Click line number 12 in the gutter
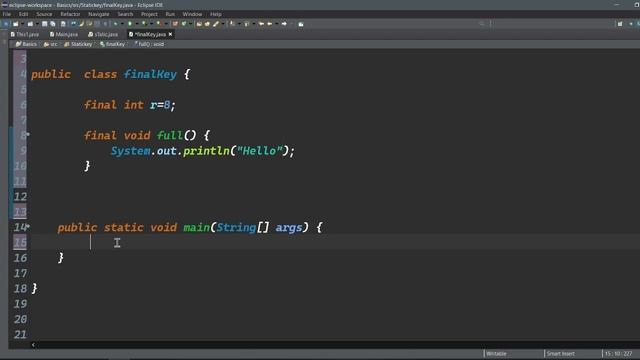This screenshot has height=360, width=640. [20, 196]
